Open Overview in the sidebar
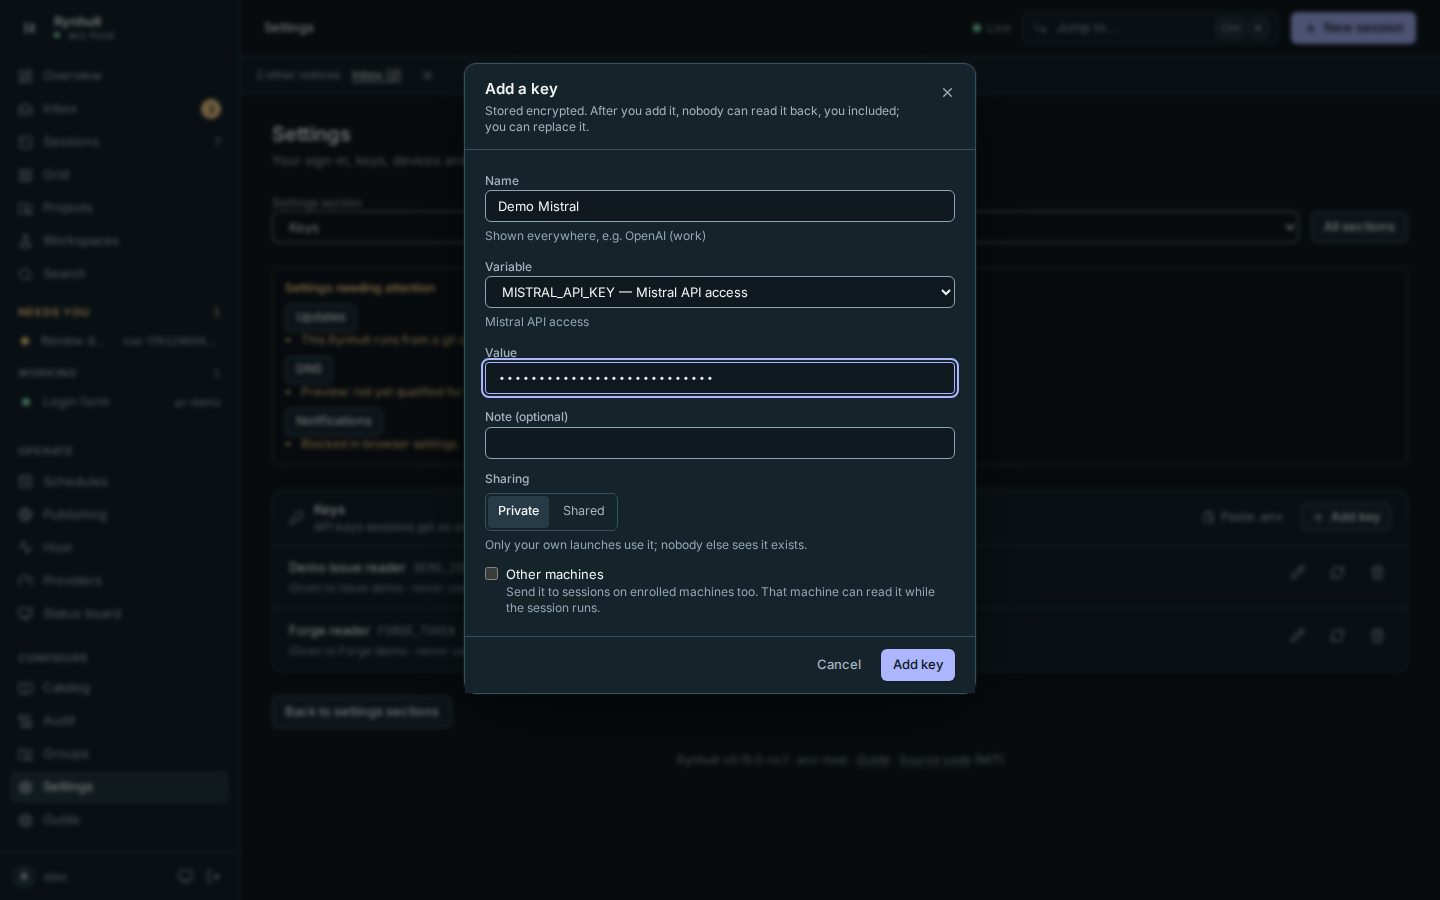The image size is (1440, 900). (x=120, y=76)
